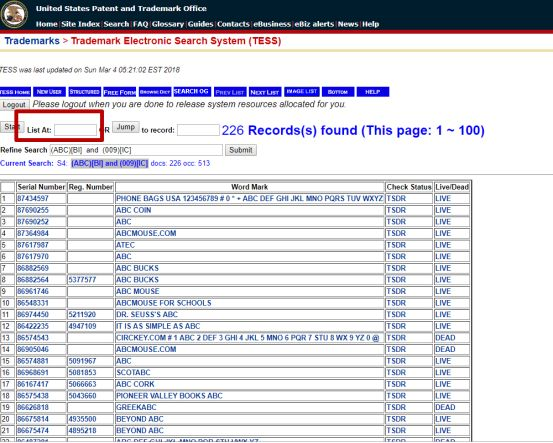Jump to Bottom toolbar button
Screen dimensions: 553x443
tap(338, 92)
